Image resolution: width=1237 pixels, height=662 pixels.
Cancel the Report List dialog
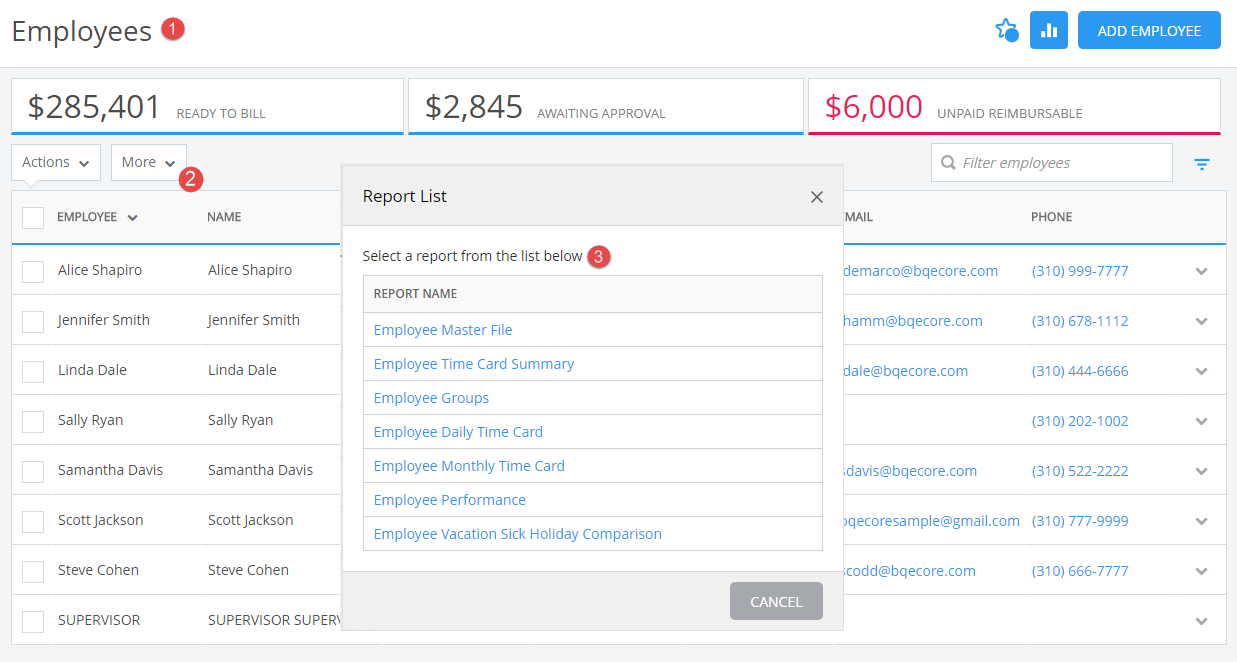[x=776, y=601]
